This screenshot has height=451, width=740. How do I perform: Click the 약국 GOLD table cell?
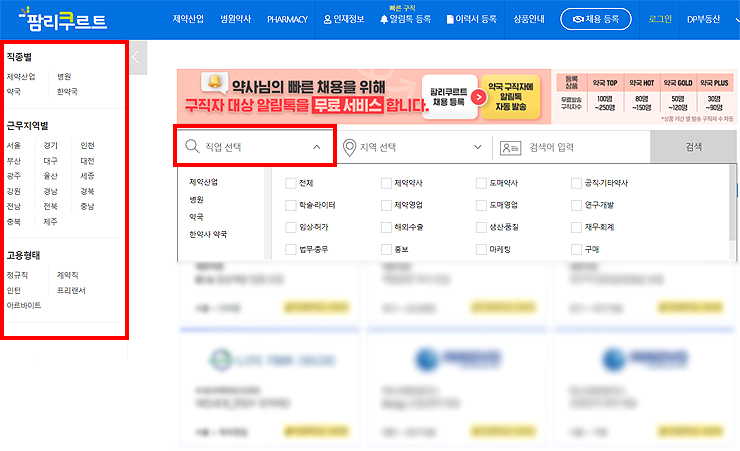[678, 83]
